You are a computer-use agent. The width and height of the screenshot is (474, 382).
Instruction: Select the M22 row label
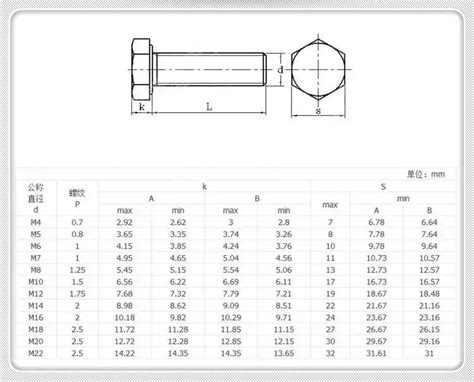(36, 353)
